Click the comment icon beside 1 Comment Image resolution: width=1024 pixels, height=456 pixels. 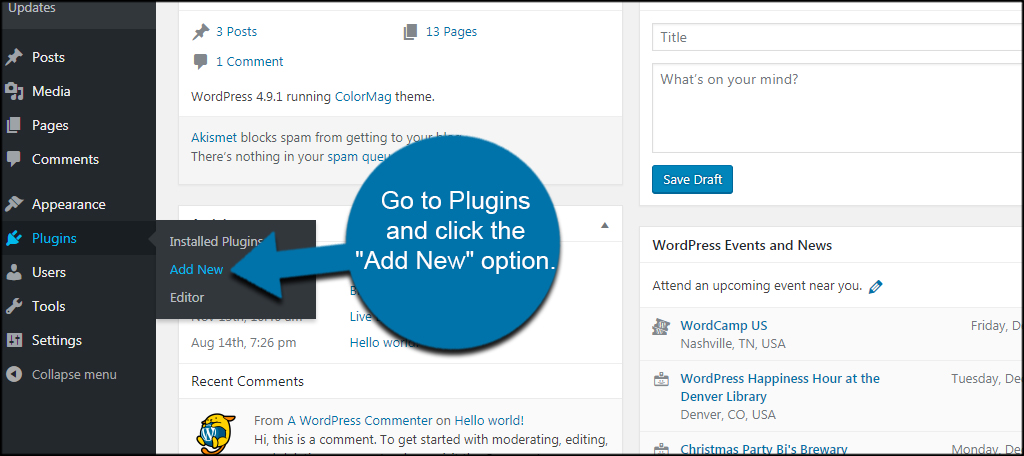pyautogui.click(x=200, y=63)
